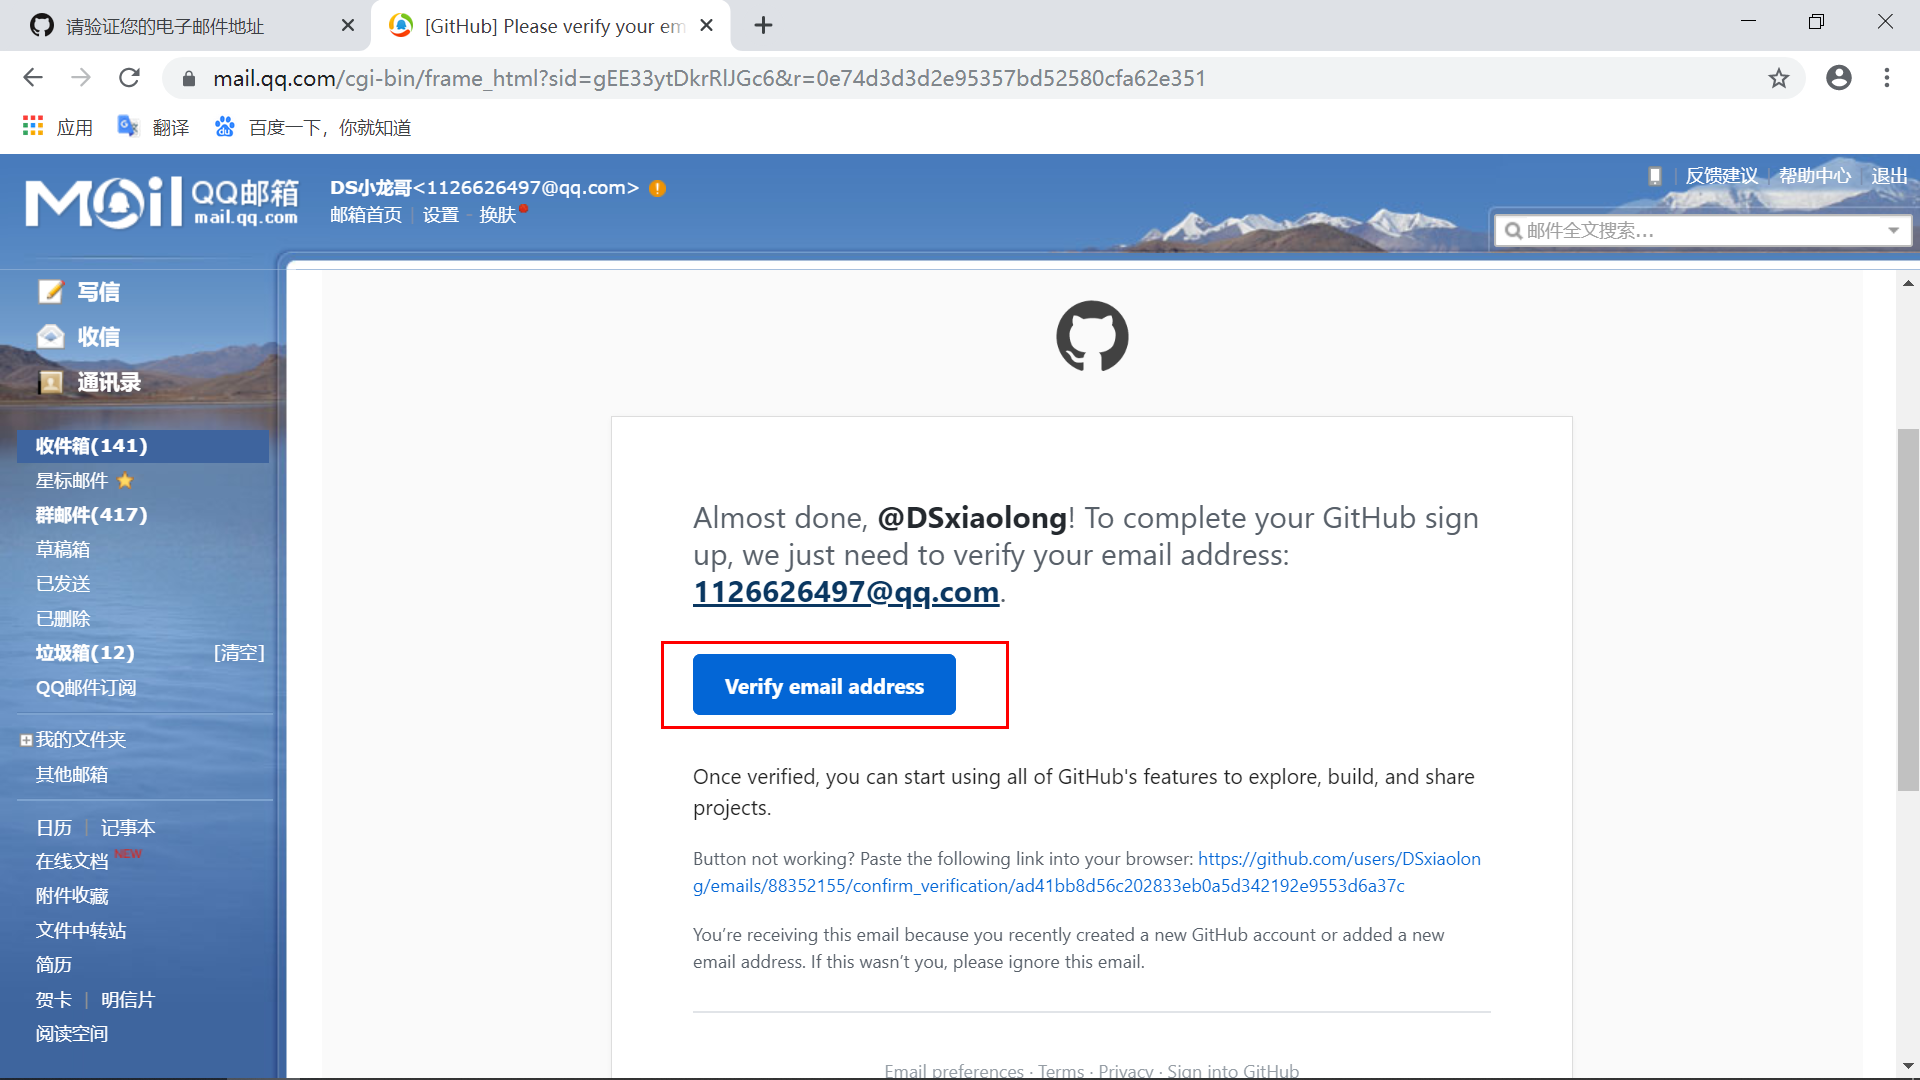
Task: Open the contacts (通讯录) icon
Action: click(x=50, y=382)
